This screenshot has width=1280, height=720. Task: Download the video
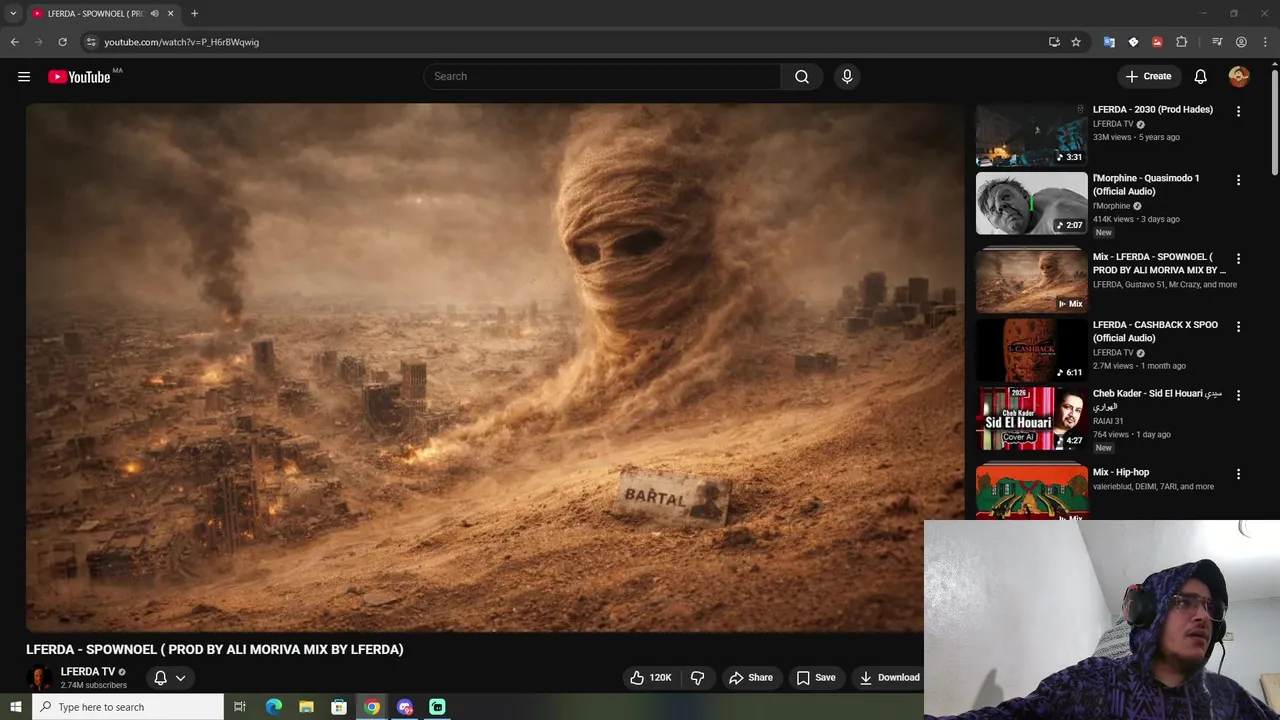[889, 678]
